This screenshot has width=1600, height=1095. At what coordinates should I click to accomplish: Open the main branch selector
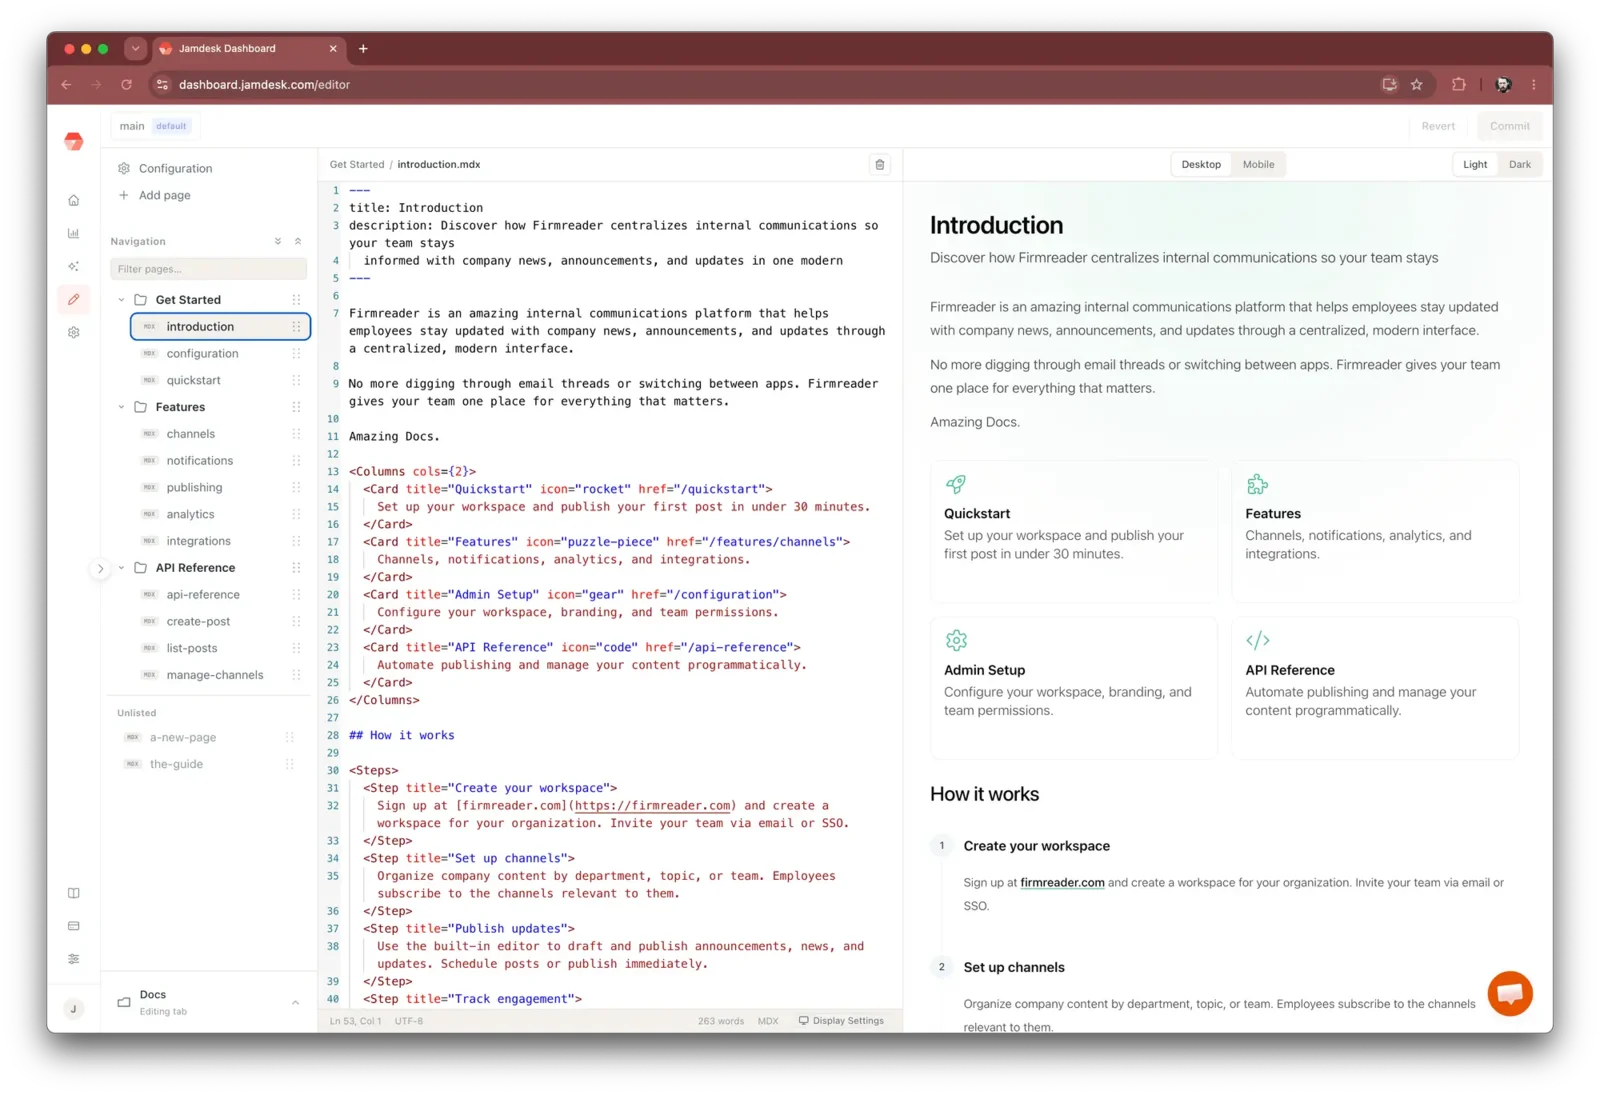(154, 126)
